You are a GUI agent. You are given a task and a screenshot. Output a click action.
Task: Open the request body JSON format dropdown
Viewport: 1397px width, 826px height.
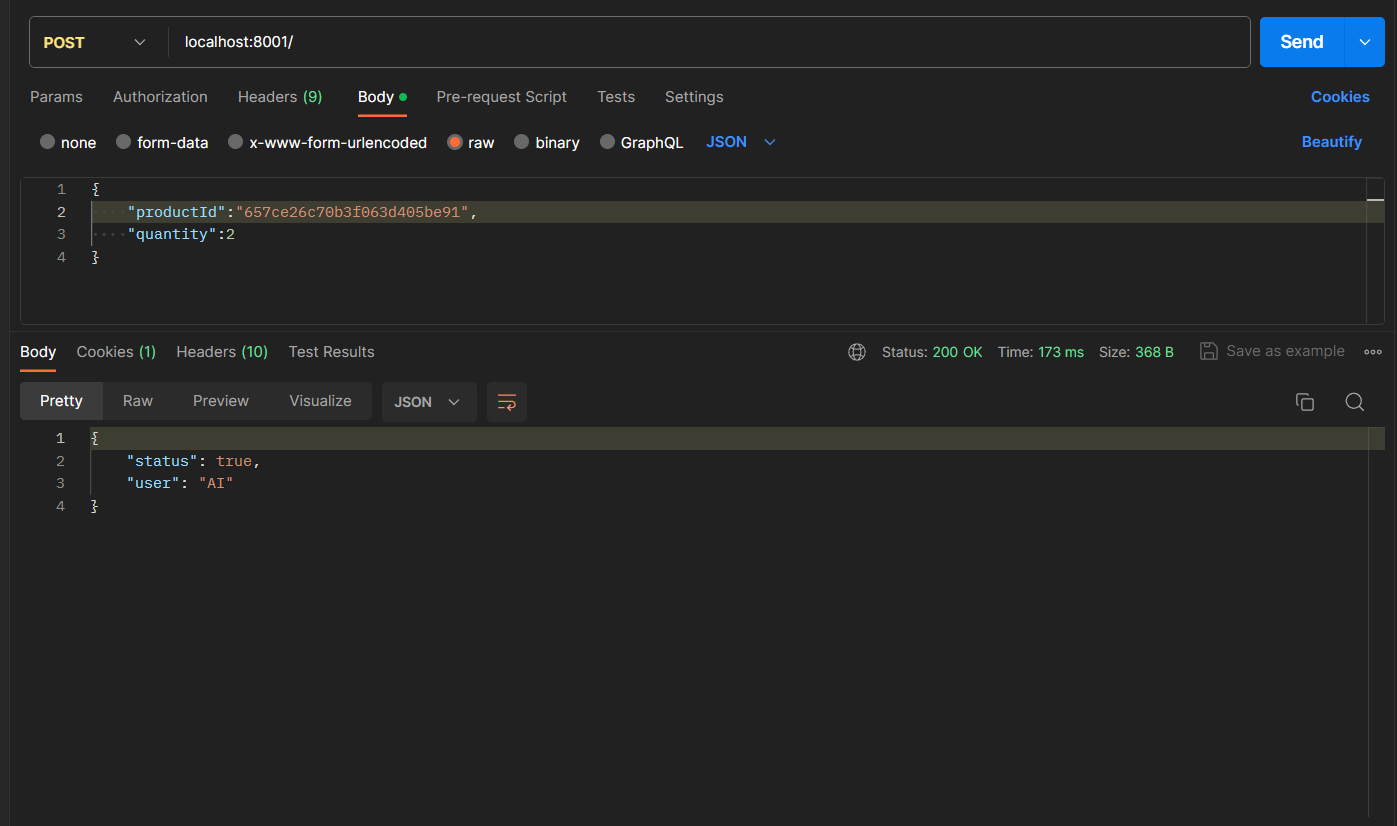click(x=741, y=142)
